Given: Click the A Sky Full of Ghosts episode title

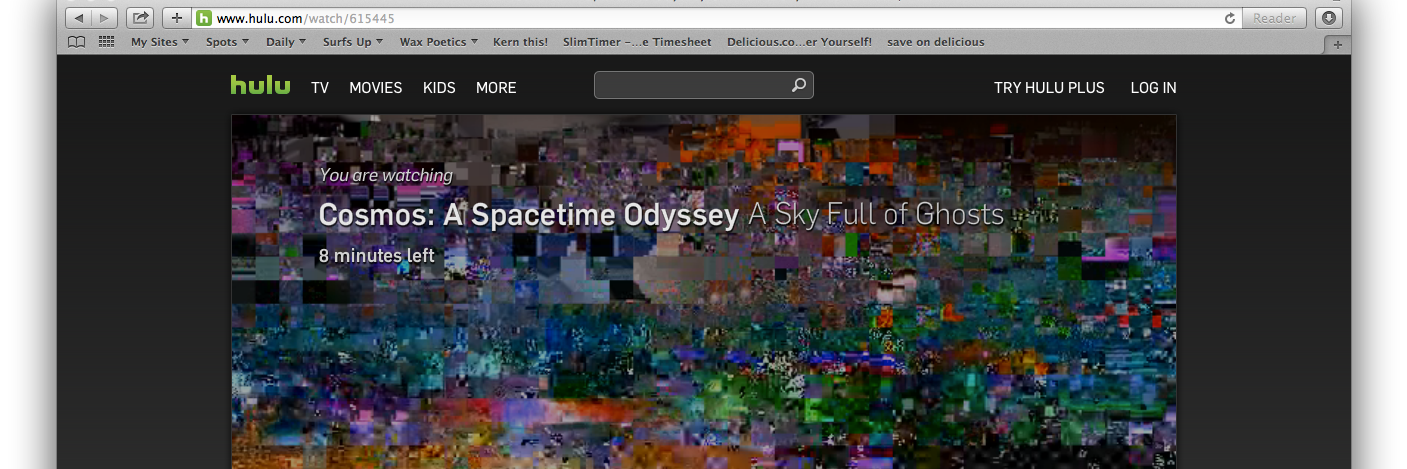Looking at the screenshot, I should point(876,215).
